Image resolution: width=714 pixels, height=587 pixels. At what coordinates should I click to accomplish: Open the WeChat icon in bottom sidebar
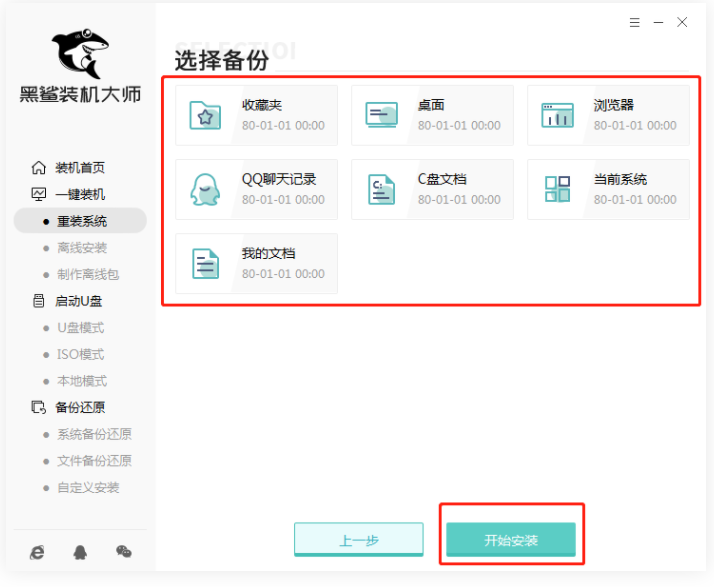pos(124,552)
